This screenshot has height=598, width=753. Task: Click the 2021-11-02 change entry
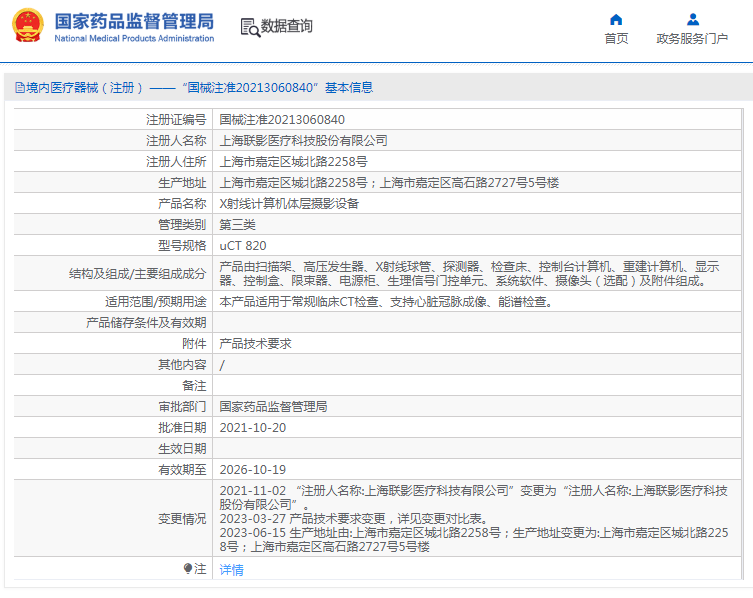(474, 498)
